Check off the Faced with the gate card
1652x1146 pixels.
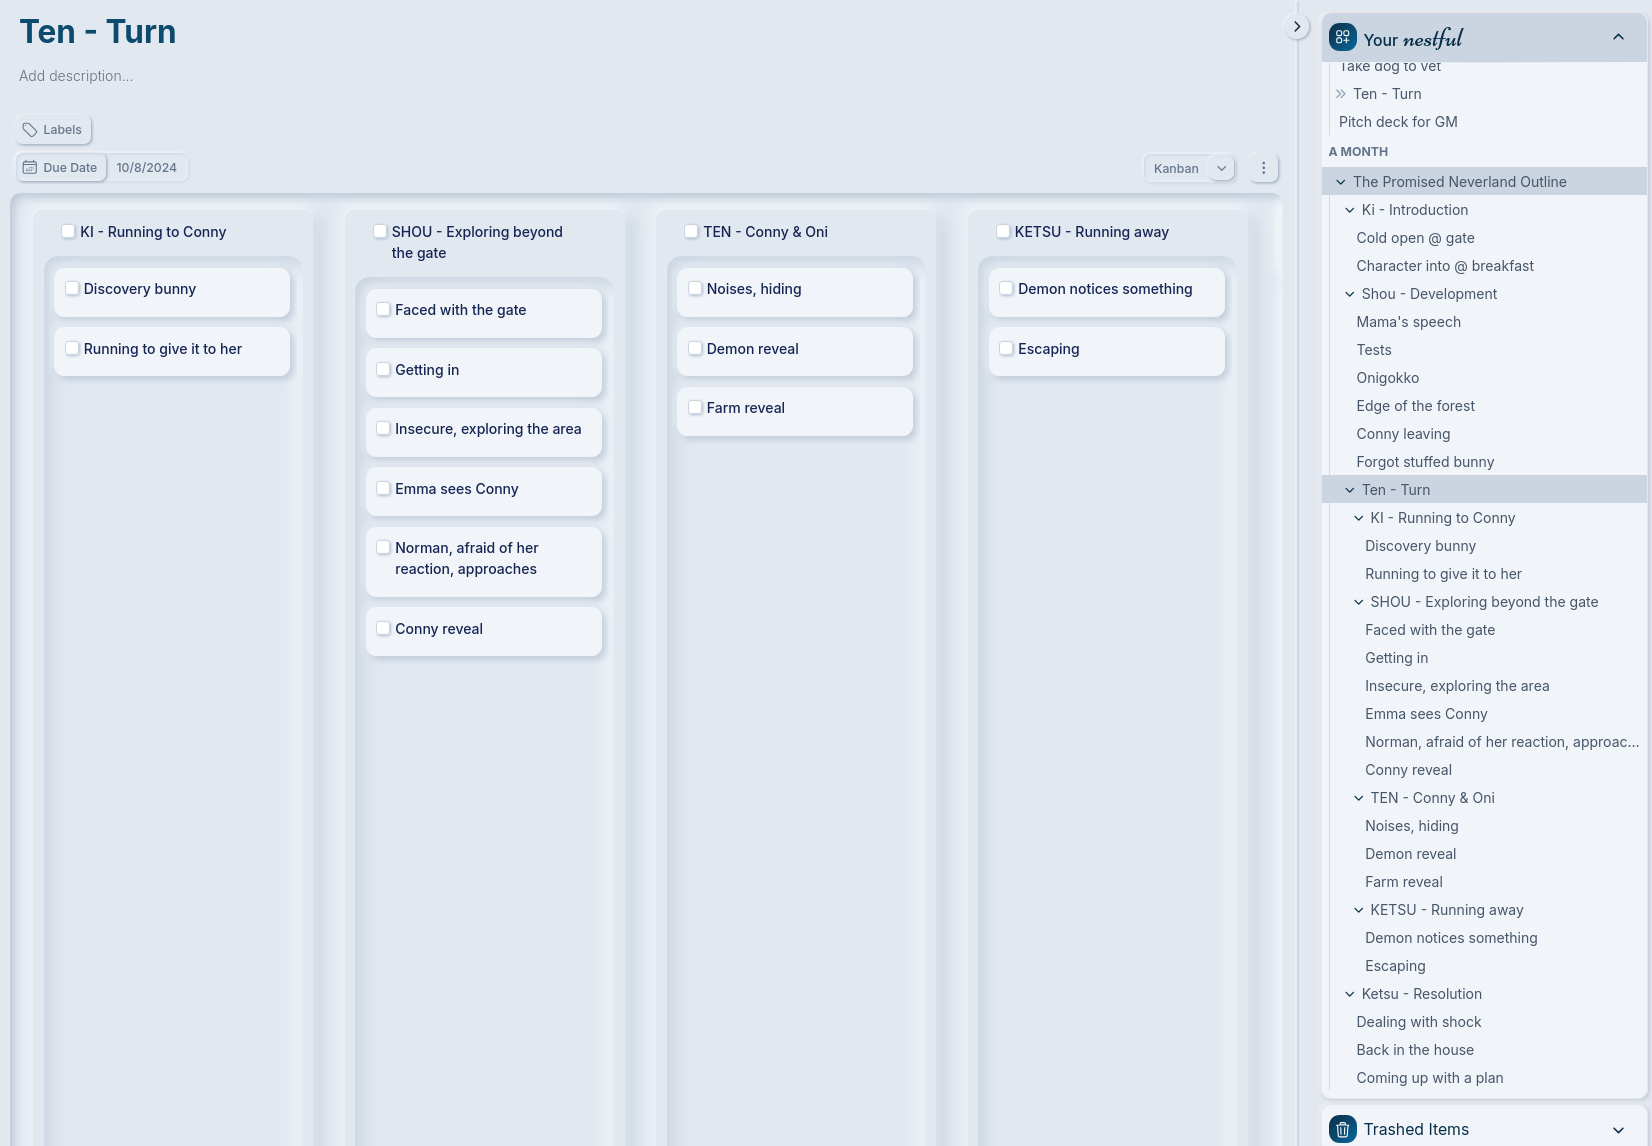(383, 309)
